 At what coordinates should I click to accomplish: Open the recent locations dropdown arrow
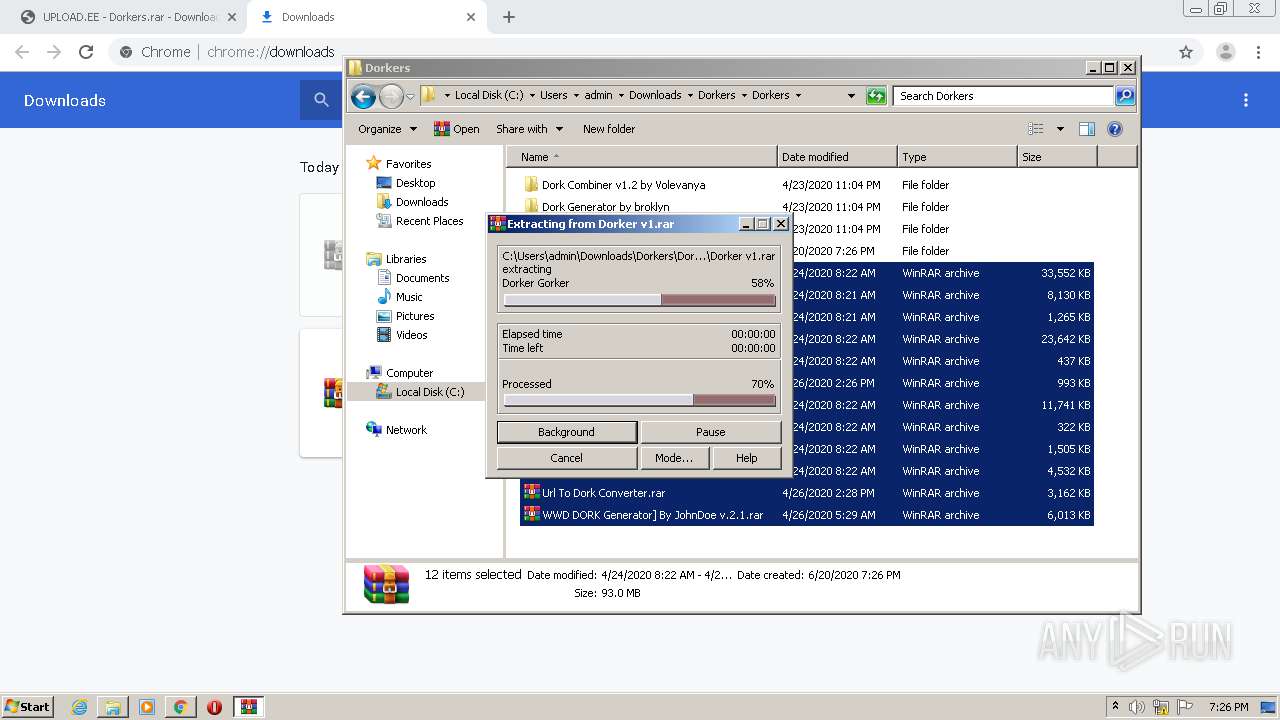410,97
